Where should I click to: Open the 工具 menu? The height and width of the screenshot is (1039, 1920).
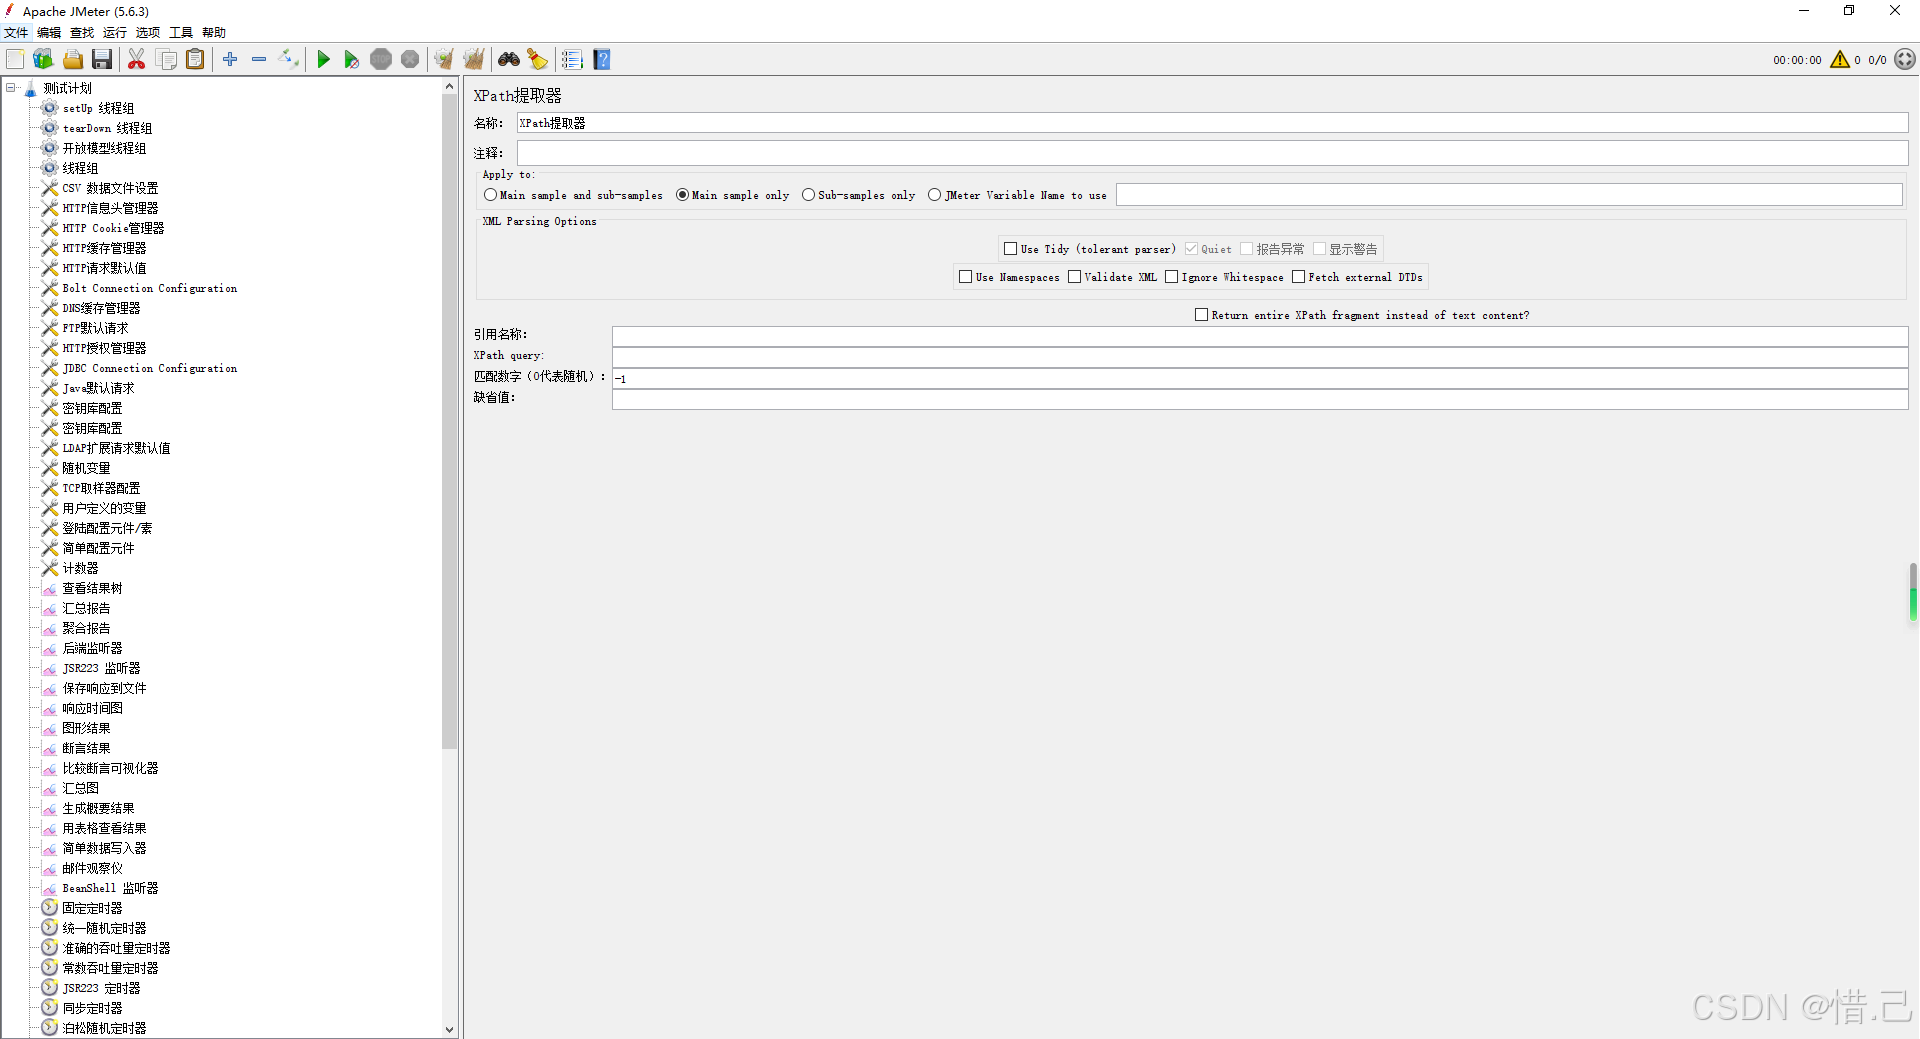click(x=181, y=33)
